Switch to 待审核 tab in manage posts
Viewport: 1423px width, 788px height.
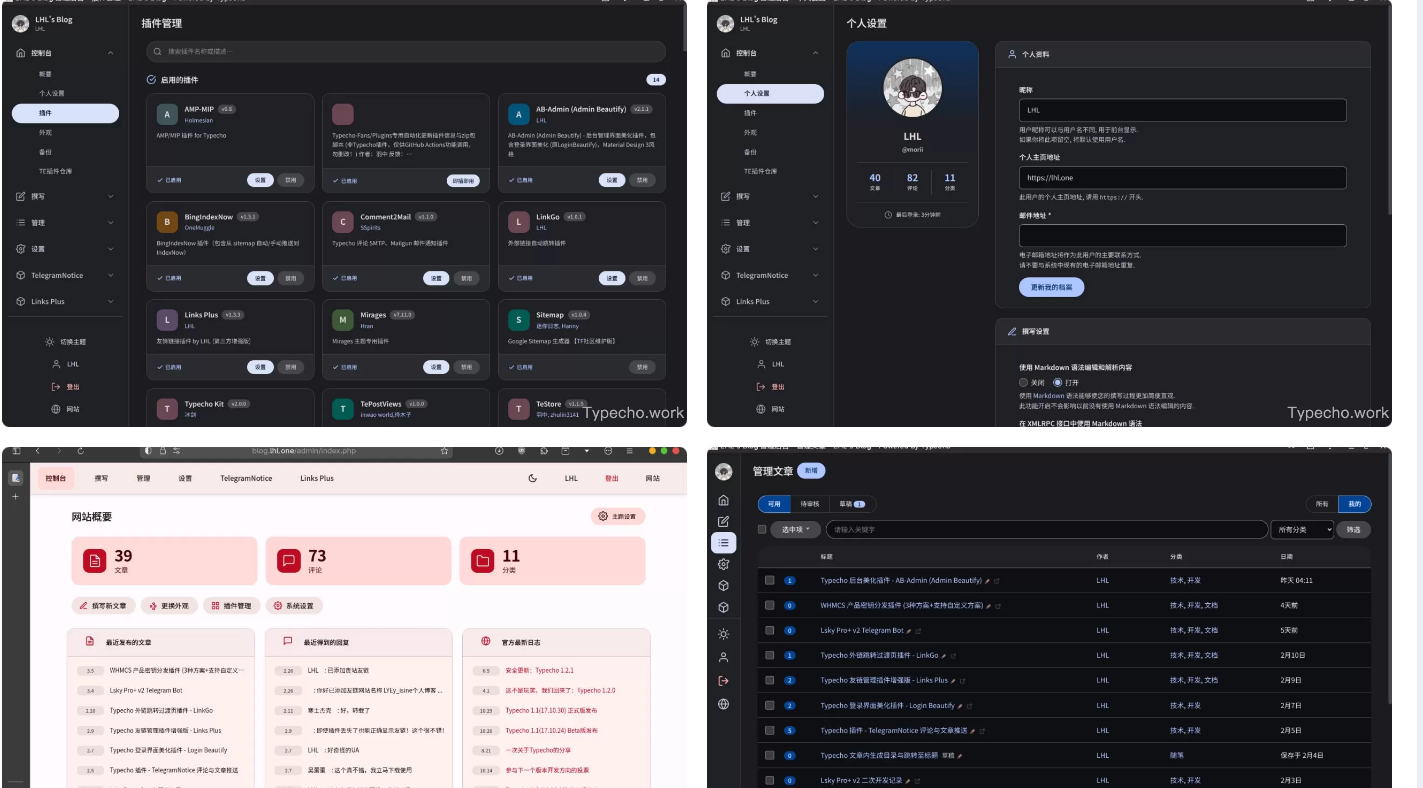coord(810,504)
